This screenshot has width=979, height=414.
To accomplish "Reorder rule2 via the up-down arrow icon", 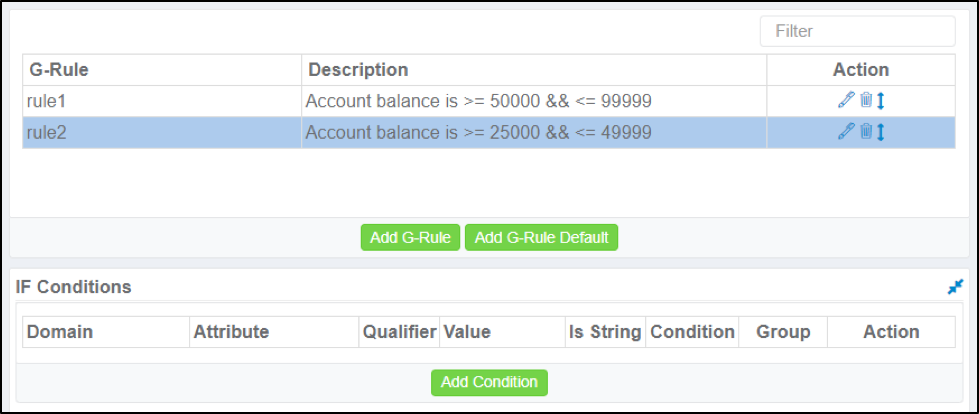I will [880, 132].
